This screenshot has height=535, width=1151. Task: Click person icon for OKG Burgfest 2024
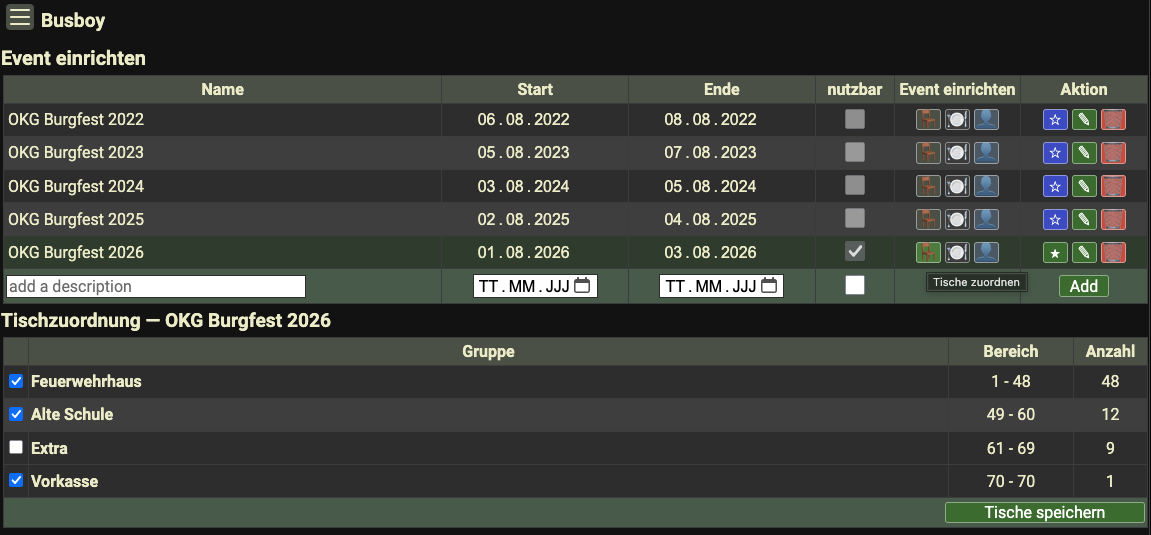[986, 186]
